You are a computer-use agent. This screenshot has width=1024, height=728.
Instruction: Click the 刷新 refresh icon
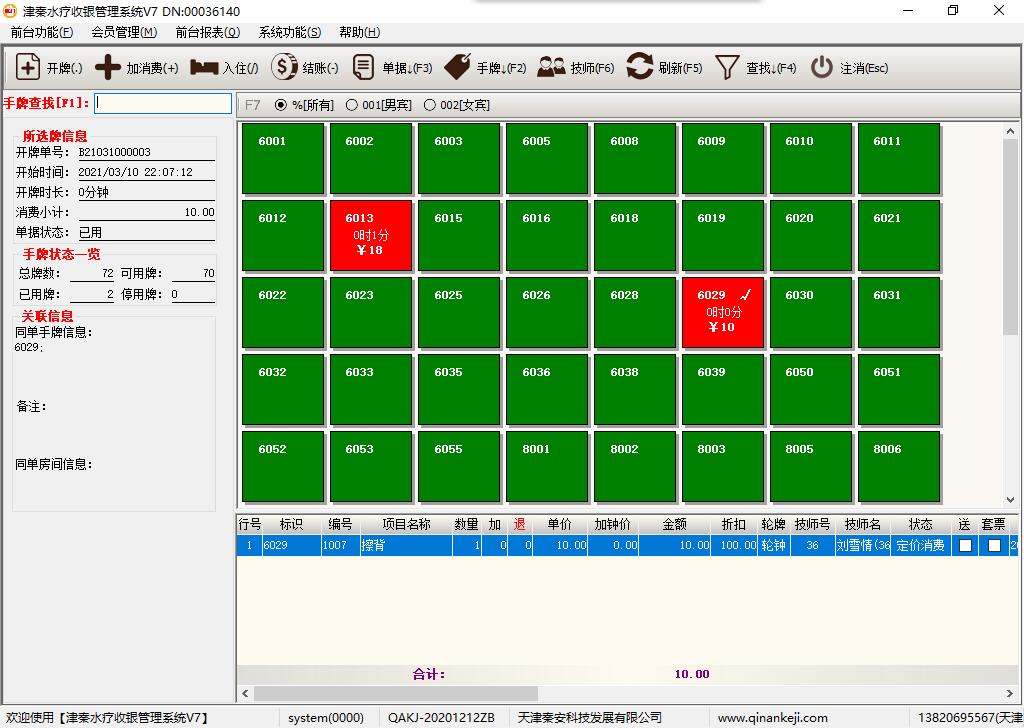[x=640, y=67]
